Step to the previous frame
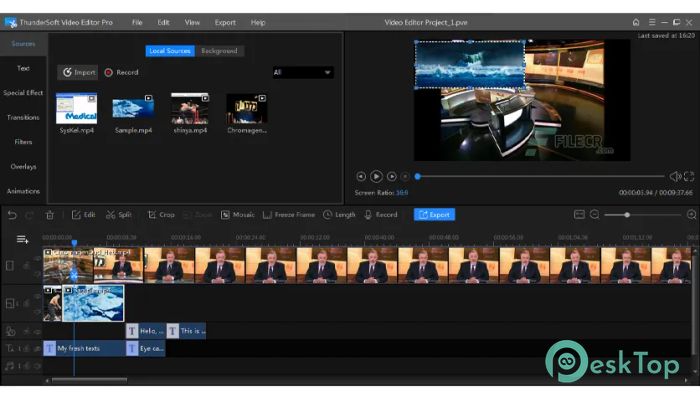Screen dimensions: 700x400 click(361, 176)
